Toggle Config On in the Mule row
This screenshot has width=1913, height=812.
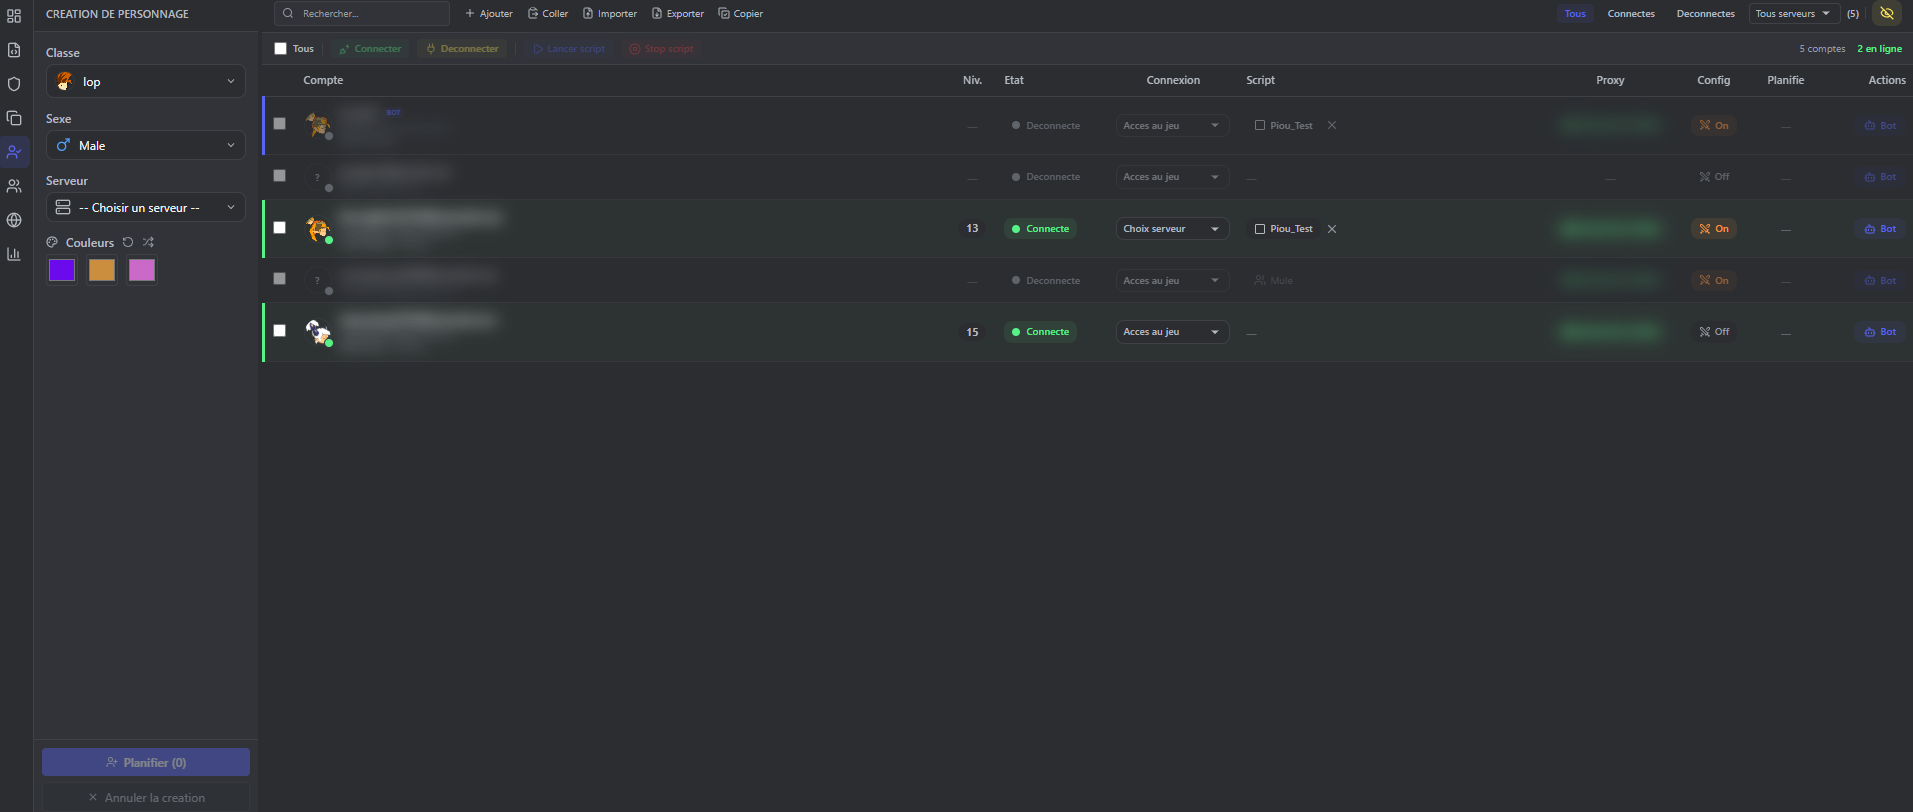[1714, 281]
